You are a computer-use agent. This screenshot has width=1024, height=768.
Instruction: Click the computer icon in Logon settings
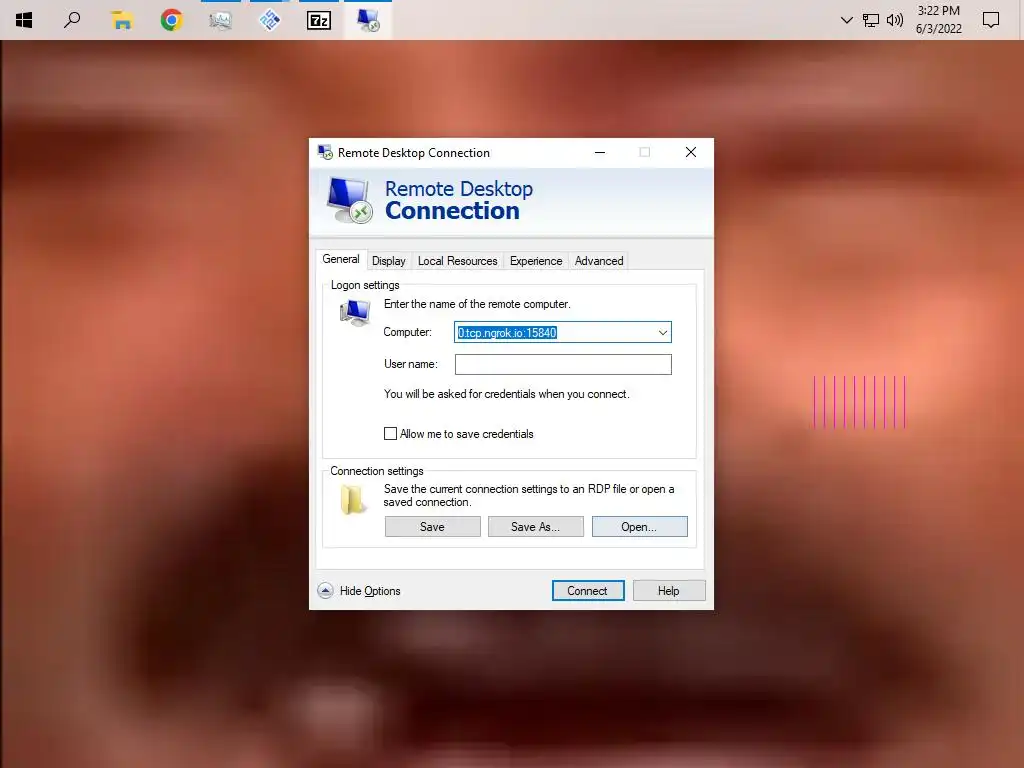click(x=355, y=312)
